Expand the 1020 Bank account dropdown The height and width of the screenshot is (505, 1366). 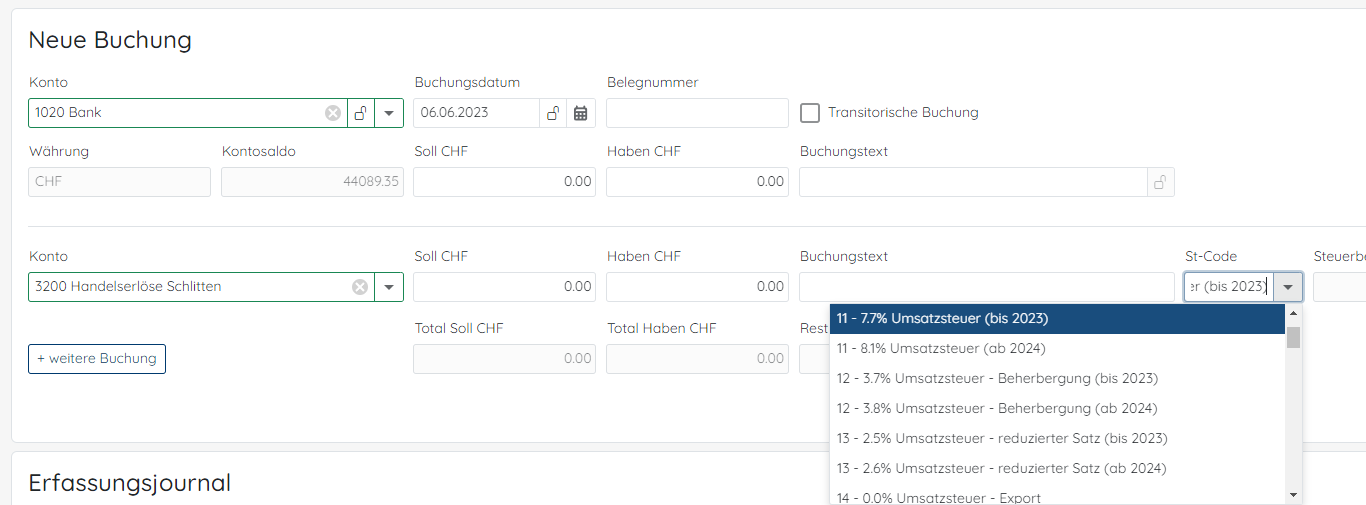tap(389, 113)
